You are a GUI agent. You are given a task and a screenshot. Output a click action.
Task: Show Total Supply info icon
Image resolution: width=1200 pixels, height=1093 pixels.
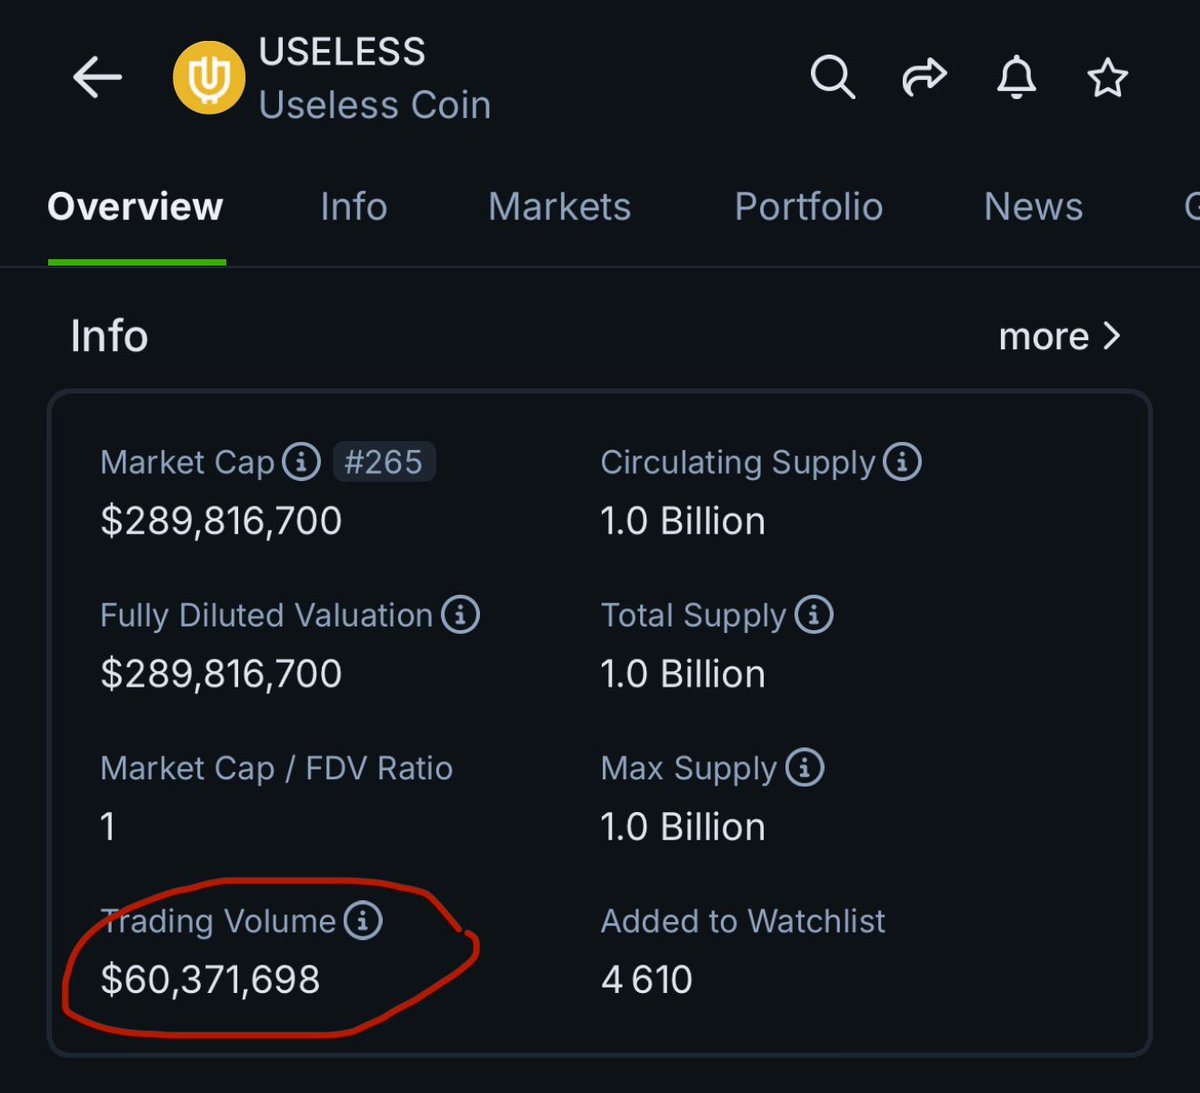click(x=814, y=615)
